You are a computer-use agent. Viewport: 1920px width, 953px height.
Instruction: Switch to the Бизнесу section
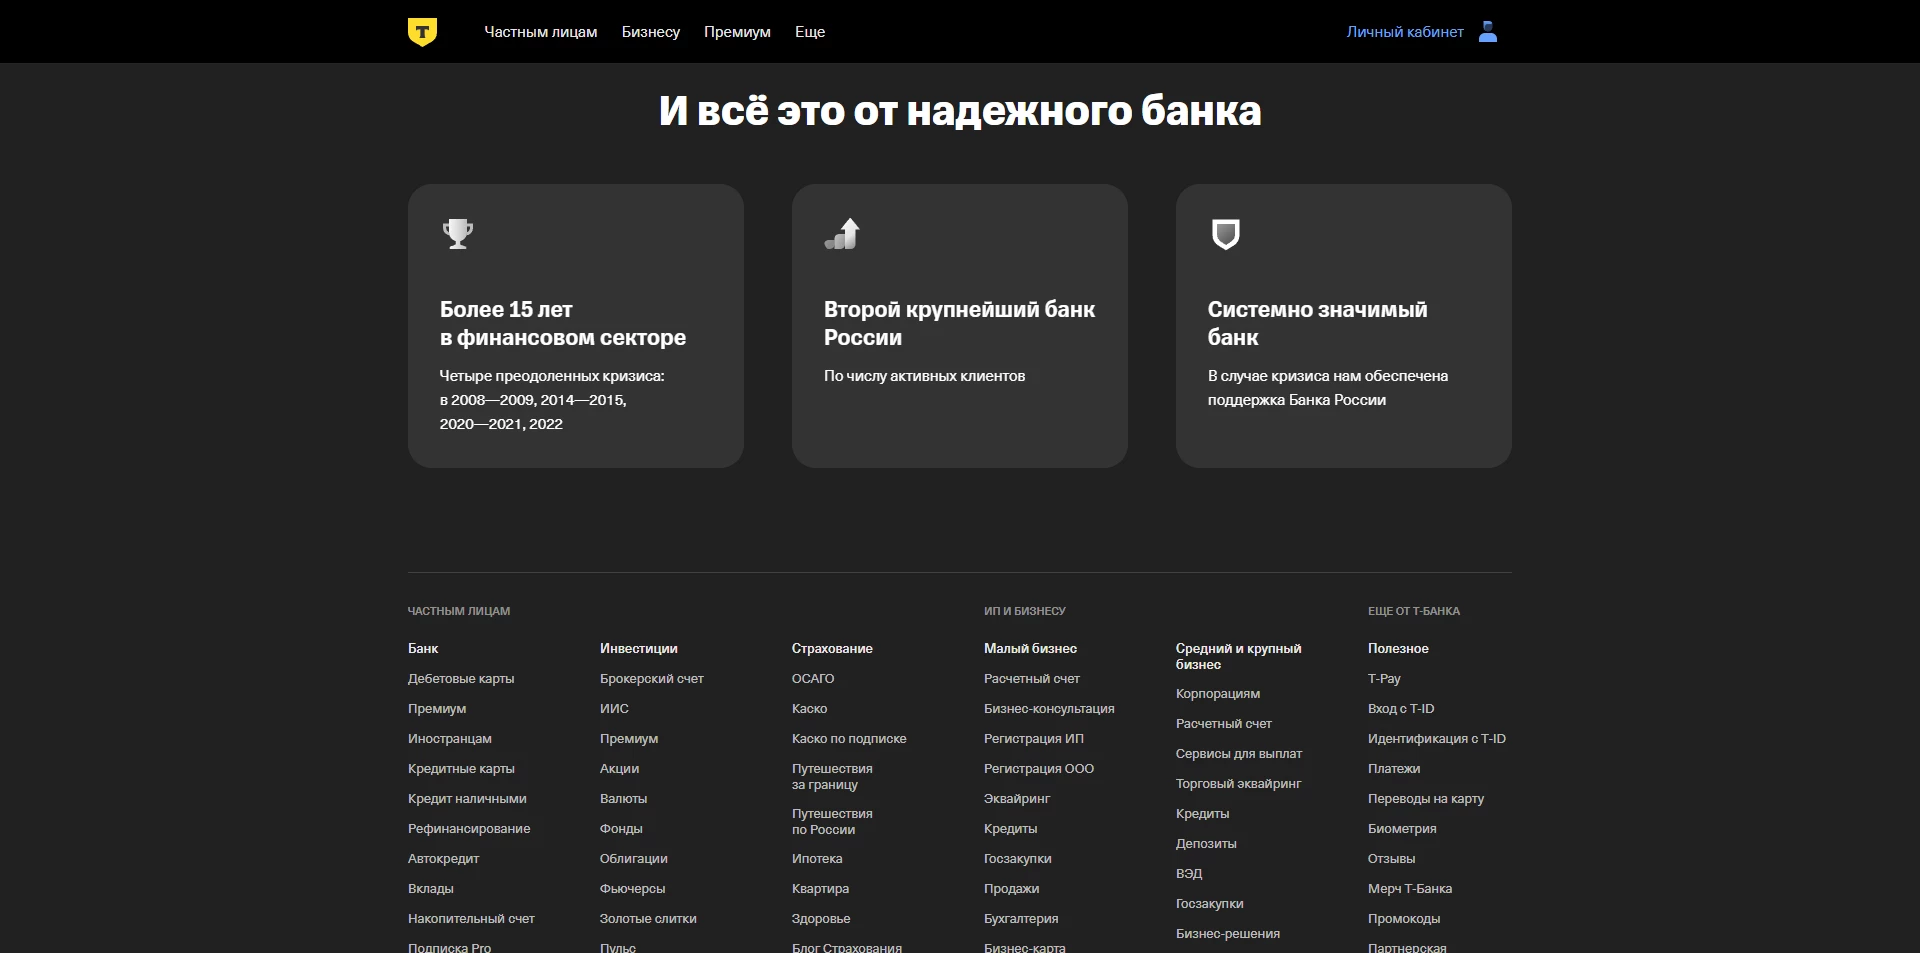(650, 31)
